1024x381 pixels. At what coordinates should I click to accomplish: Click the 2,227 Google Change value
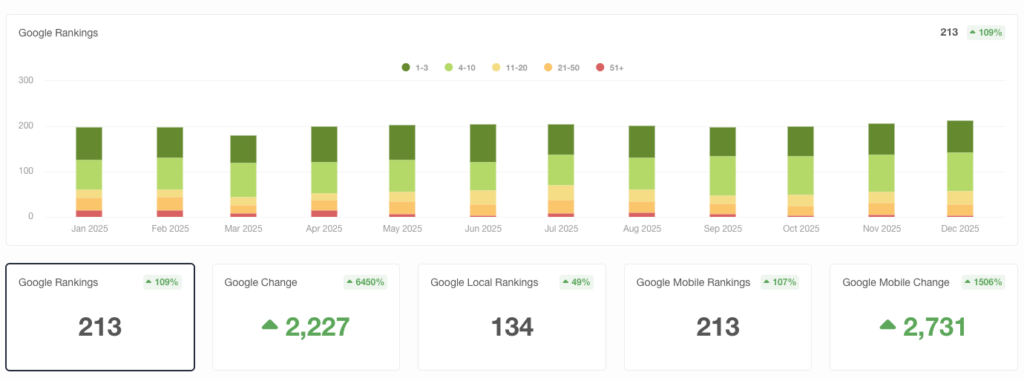(x=317, y=327)
